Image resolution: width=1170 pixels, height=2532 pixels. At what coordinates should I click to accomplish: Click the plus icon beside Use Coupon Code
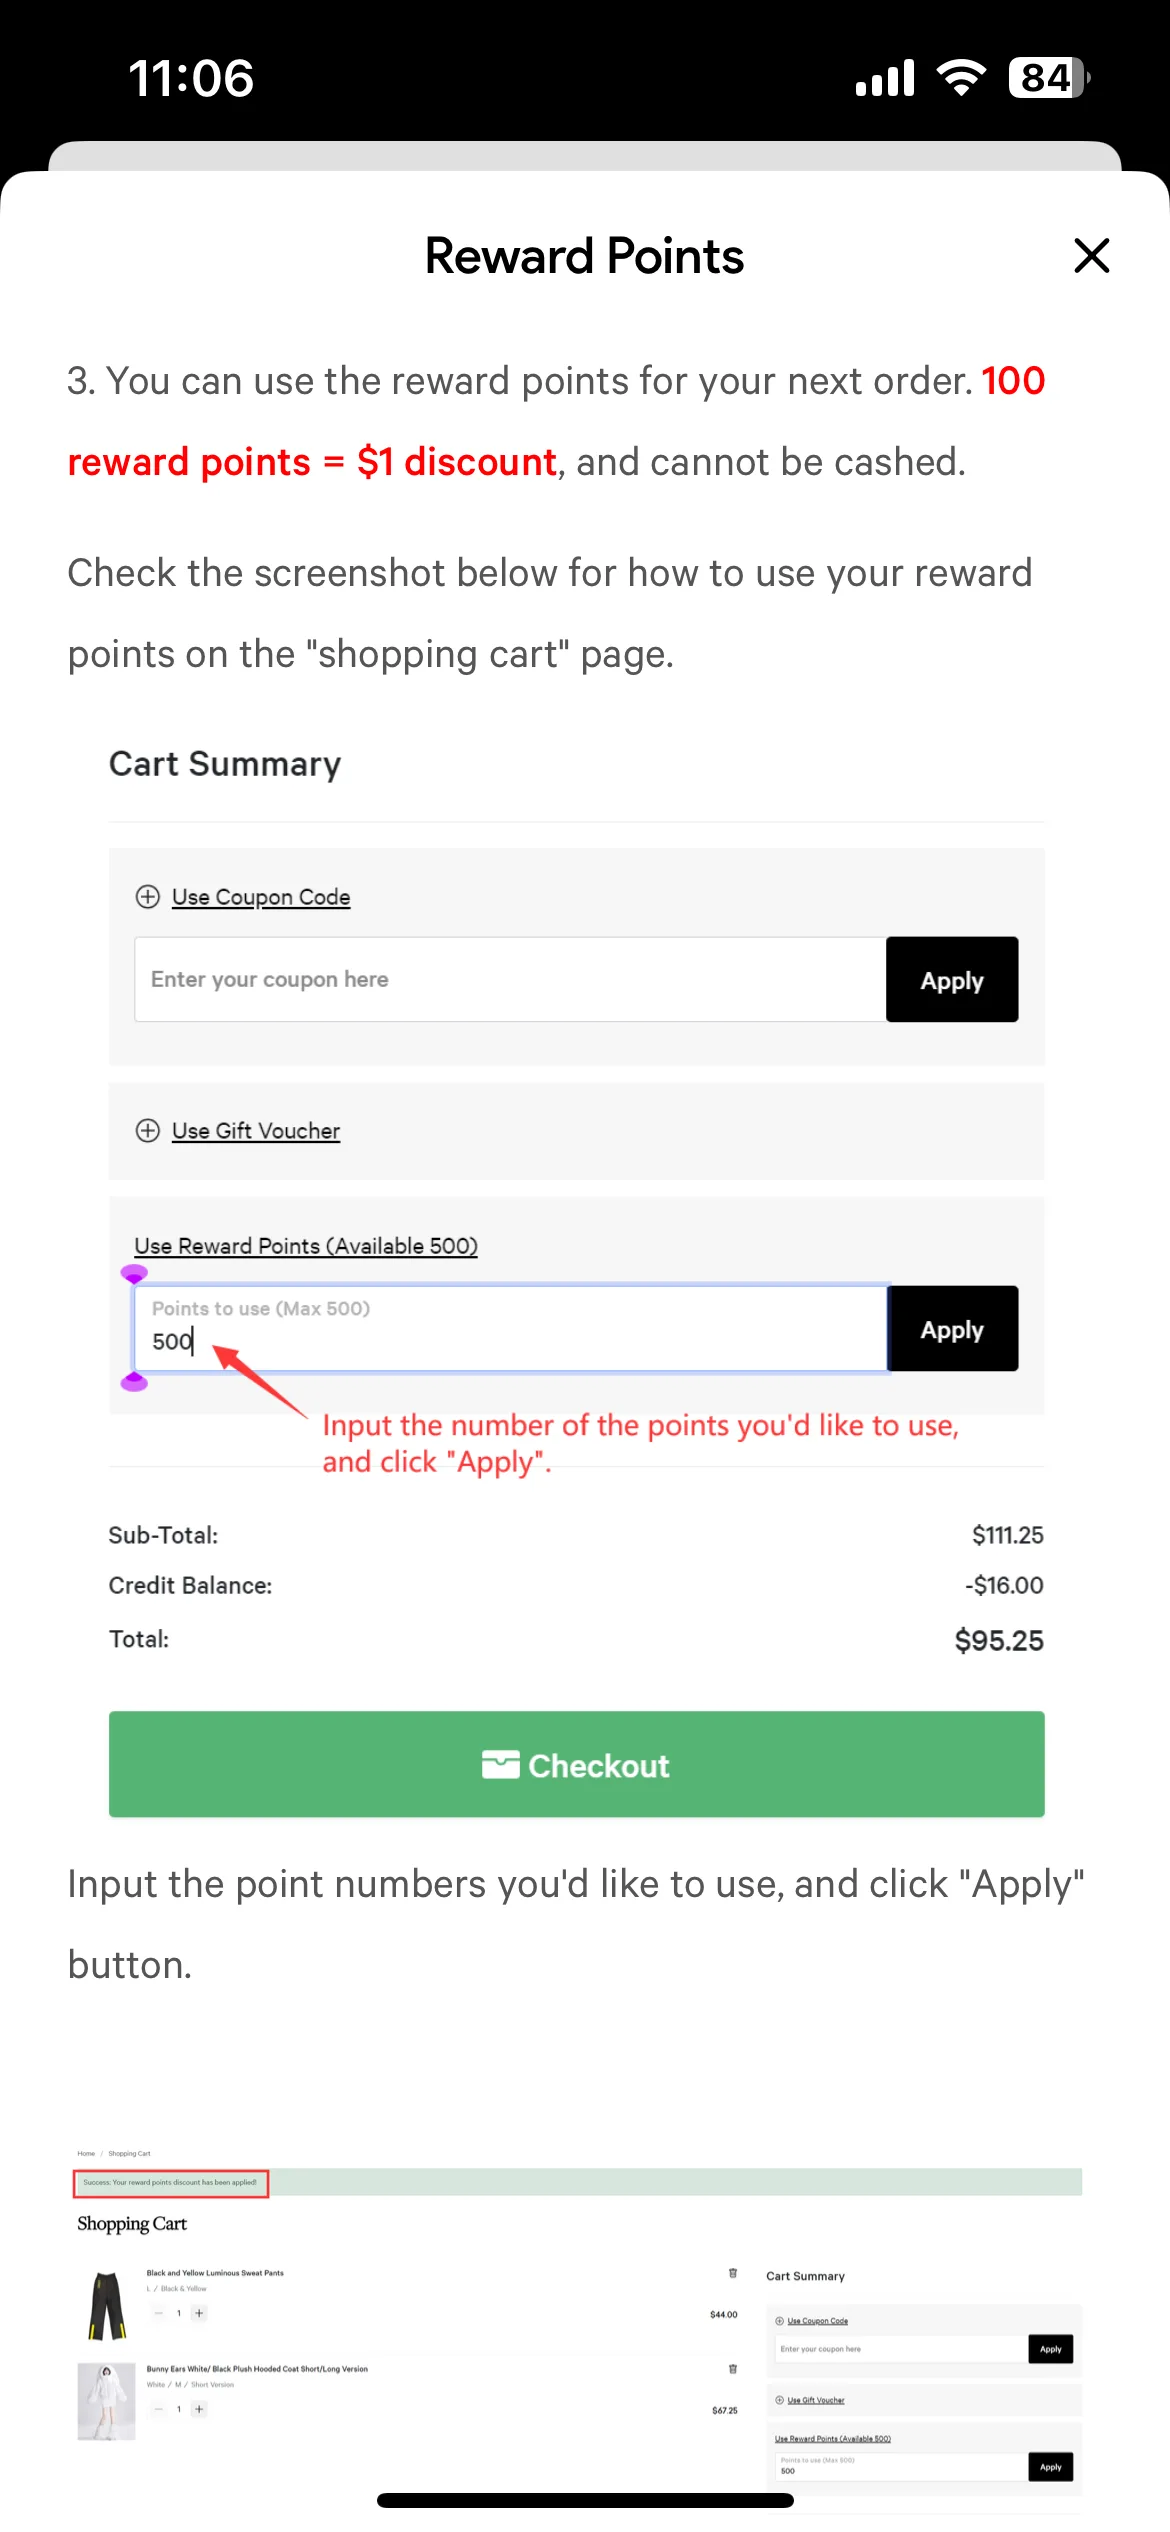148,896
